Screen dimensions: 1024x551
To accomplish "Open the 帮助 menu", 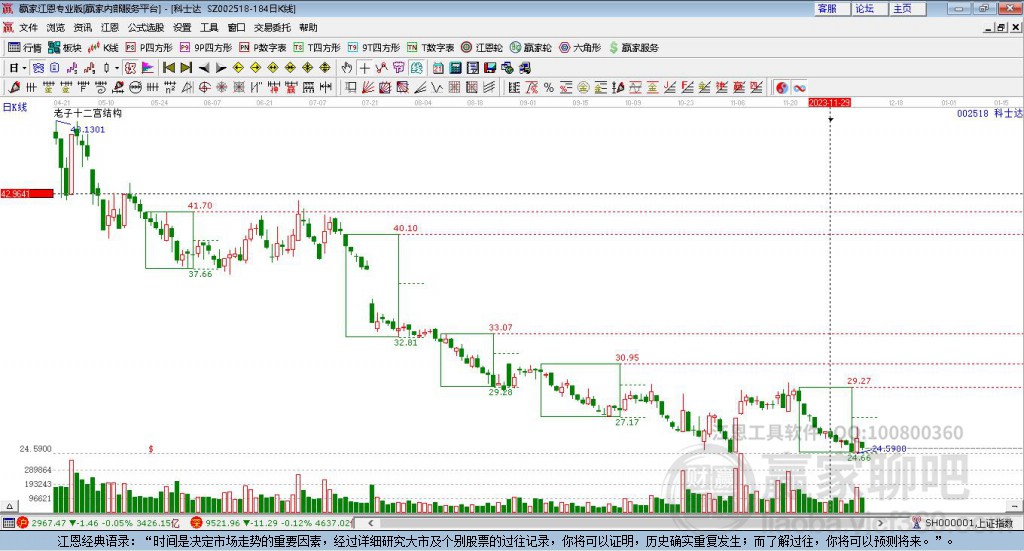I will [308, 27].
